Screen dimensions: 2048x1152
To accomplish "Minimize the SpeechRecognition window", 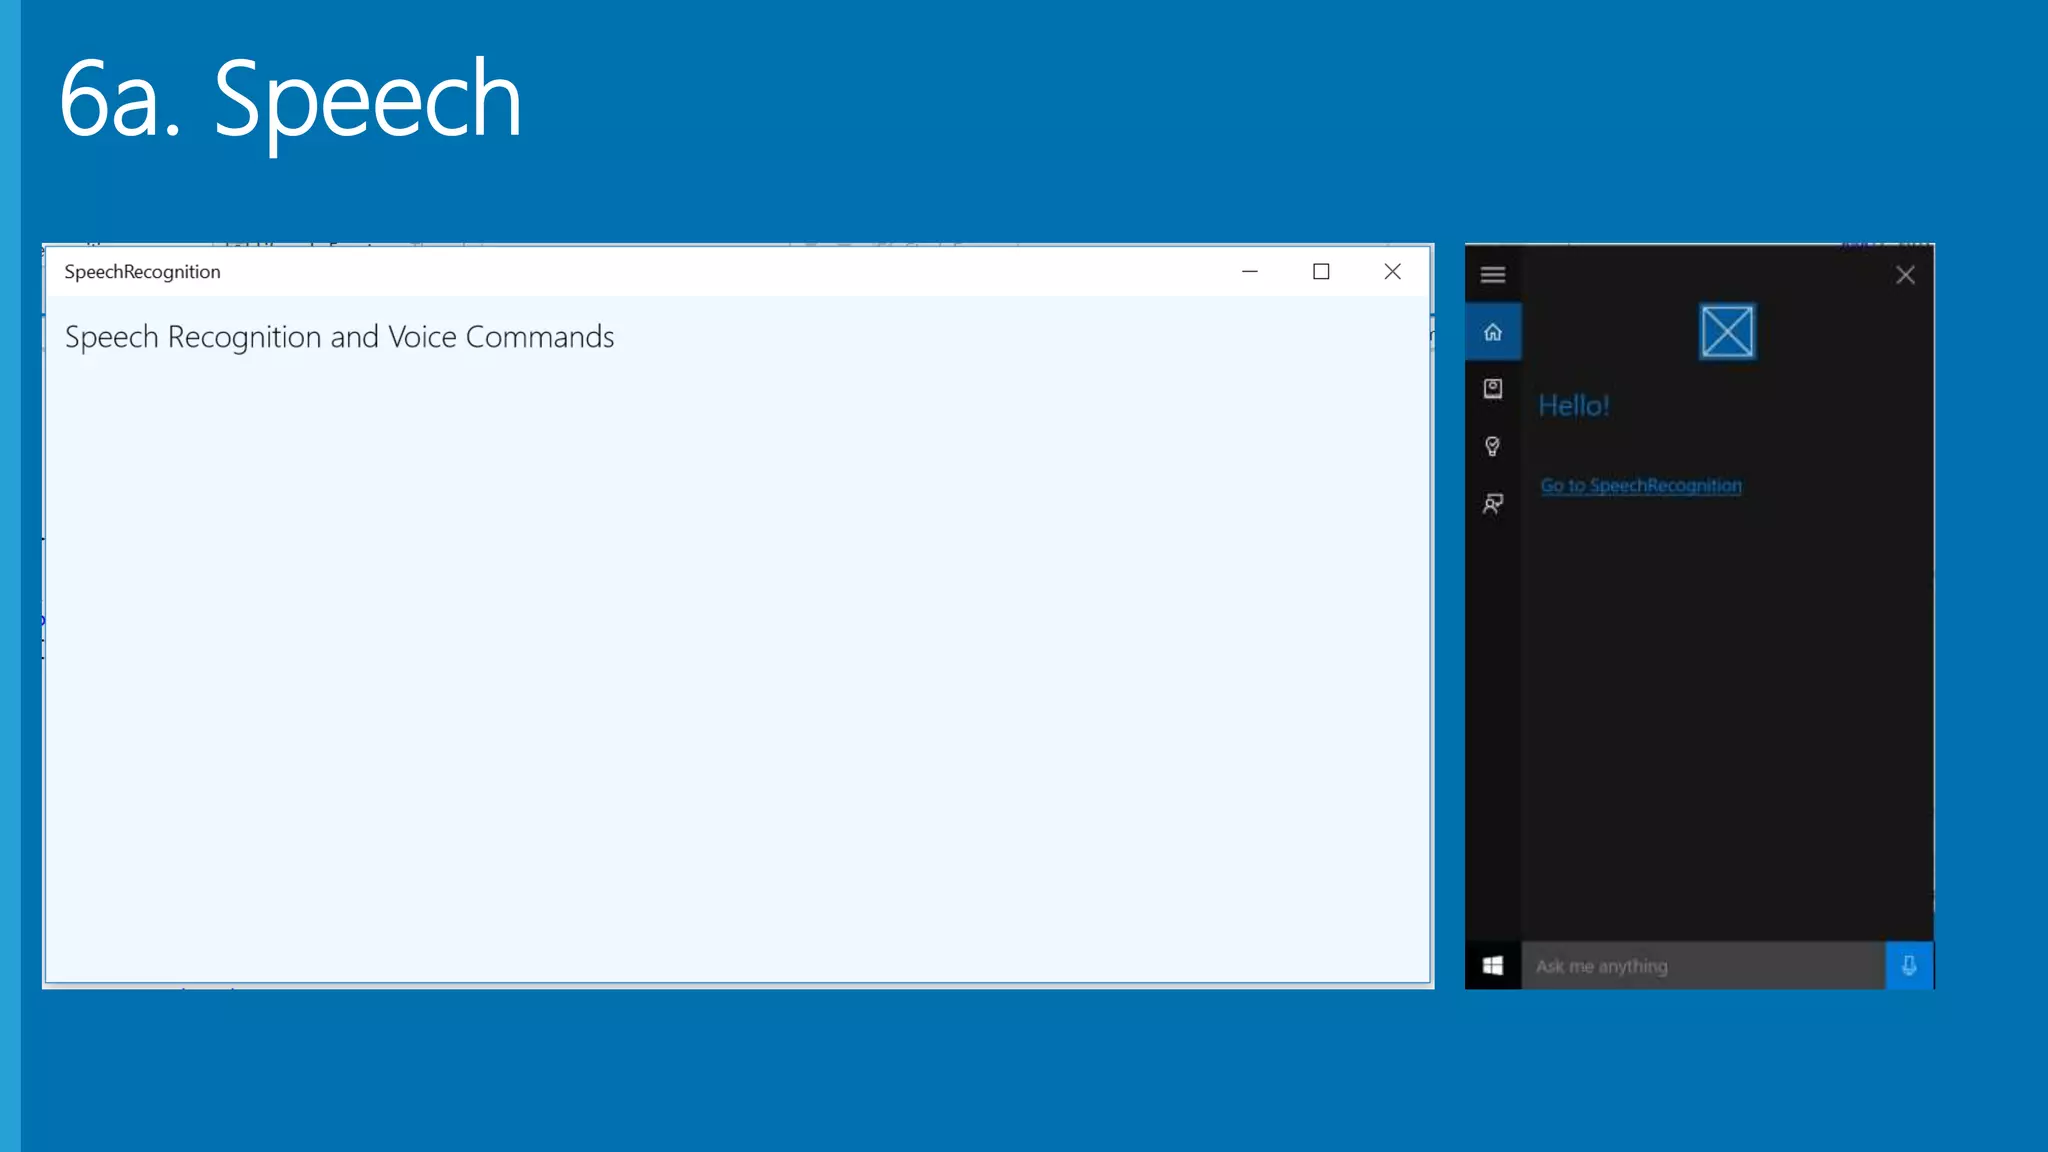I will click(1249, 272).
